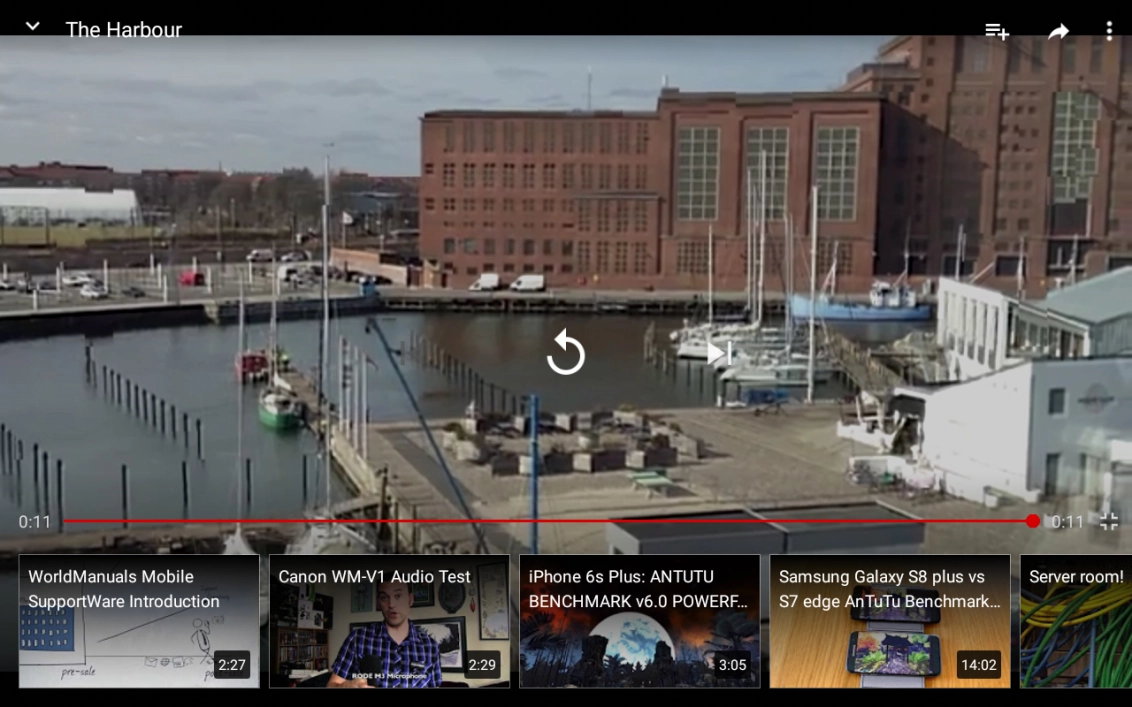
Task: Watch the Samsung Galaxy S8 plus benchmark video
Action: click(x=889, y=621)
